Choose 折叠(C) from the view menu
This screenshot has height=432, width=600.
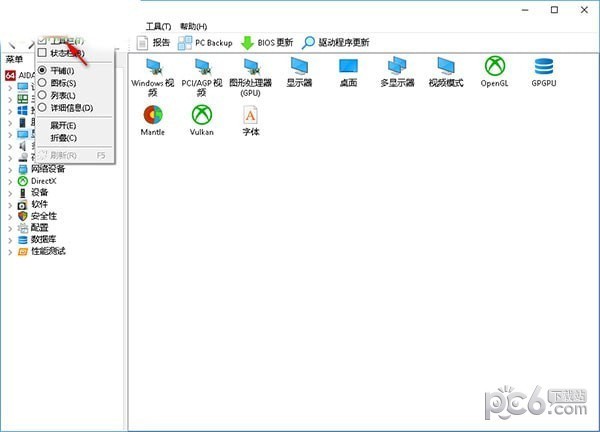point(64,138)
